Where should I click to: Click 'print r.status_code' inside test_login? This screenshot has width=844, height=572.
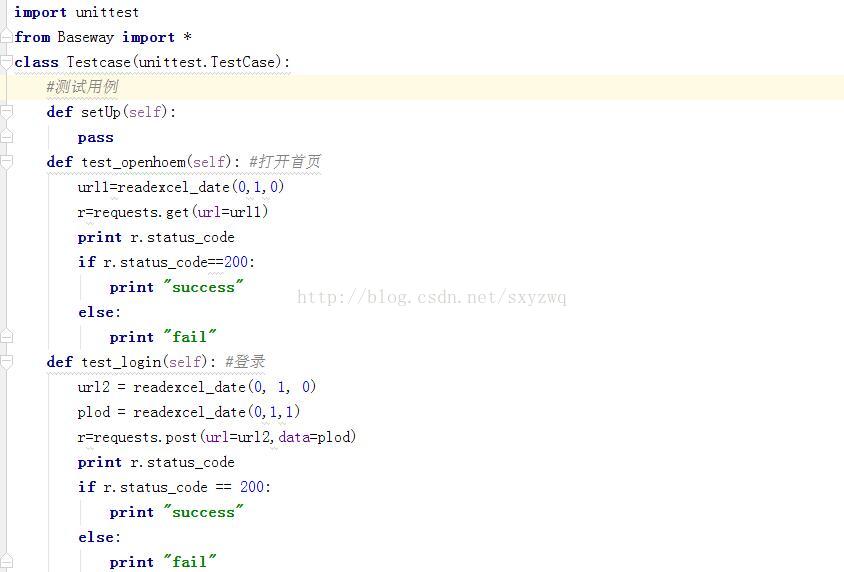pyautogui.click(x=156, y=462)
